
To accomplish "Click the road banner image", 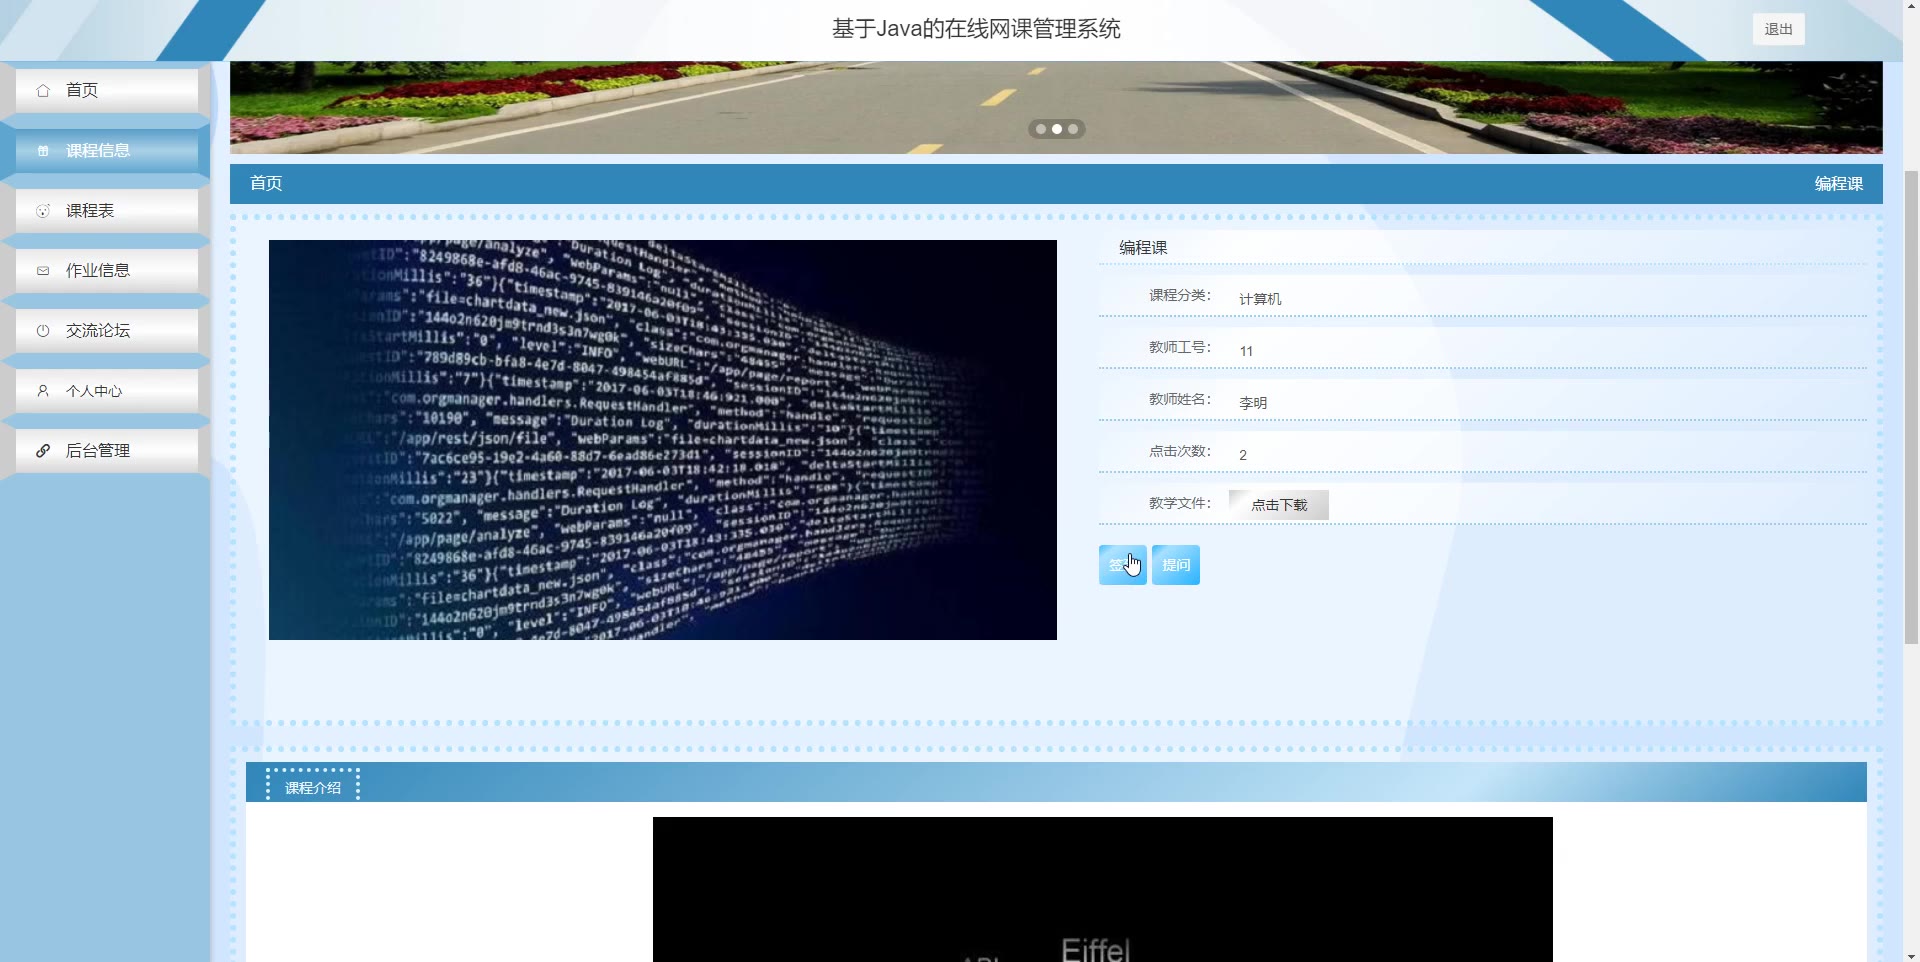I will [x=1056, y=107].
